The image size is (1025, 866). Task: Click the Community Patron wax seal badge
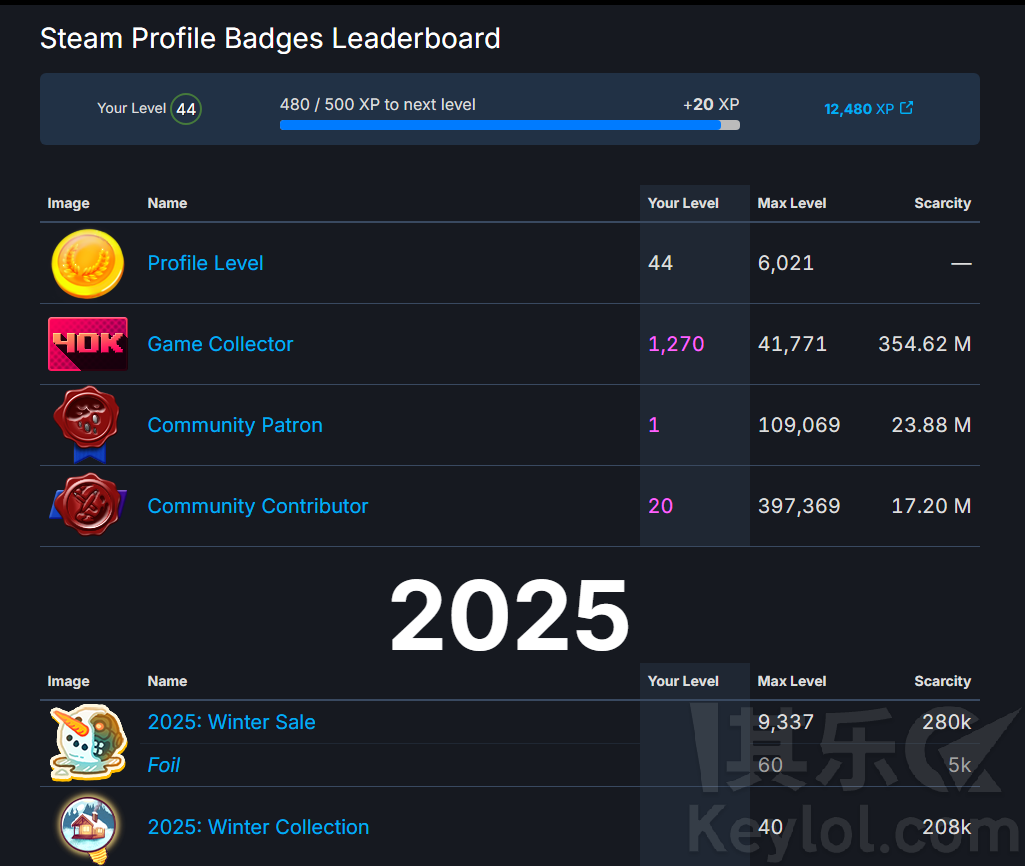pyautogui.click(x=88, y=425)
